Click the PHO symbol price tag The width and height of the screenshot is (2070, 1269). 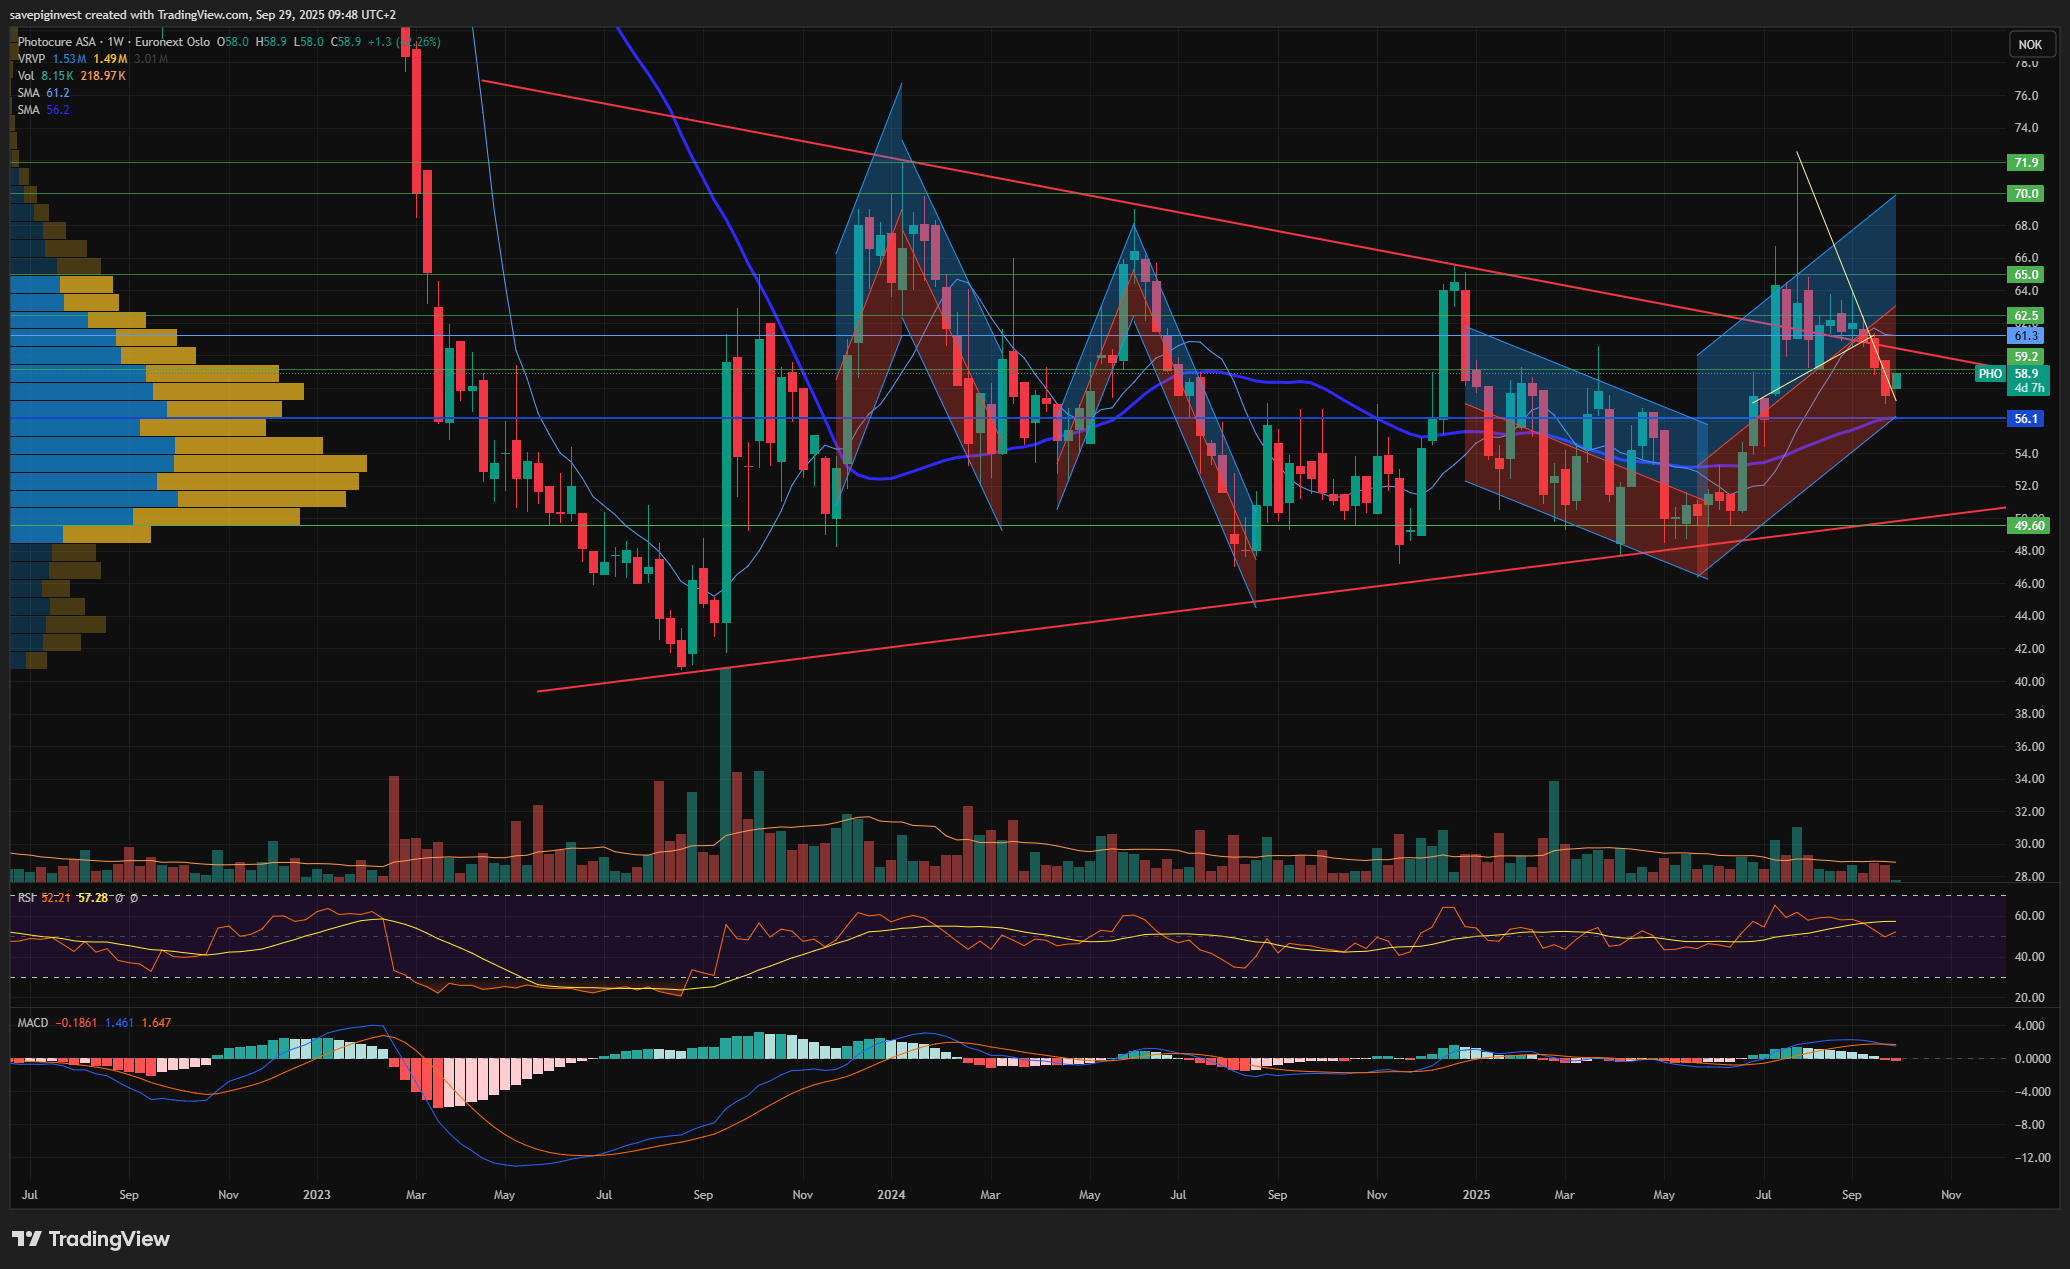(1990, 374)
